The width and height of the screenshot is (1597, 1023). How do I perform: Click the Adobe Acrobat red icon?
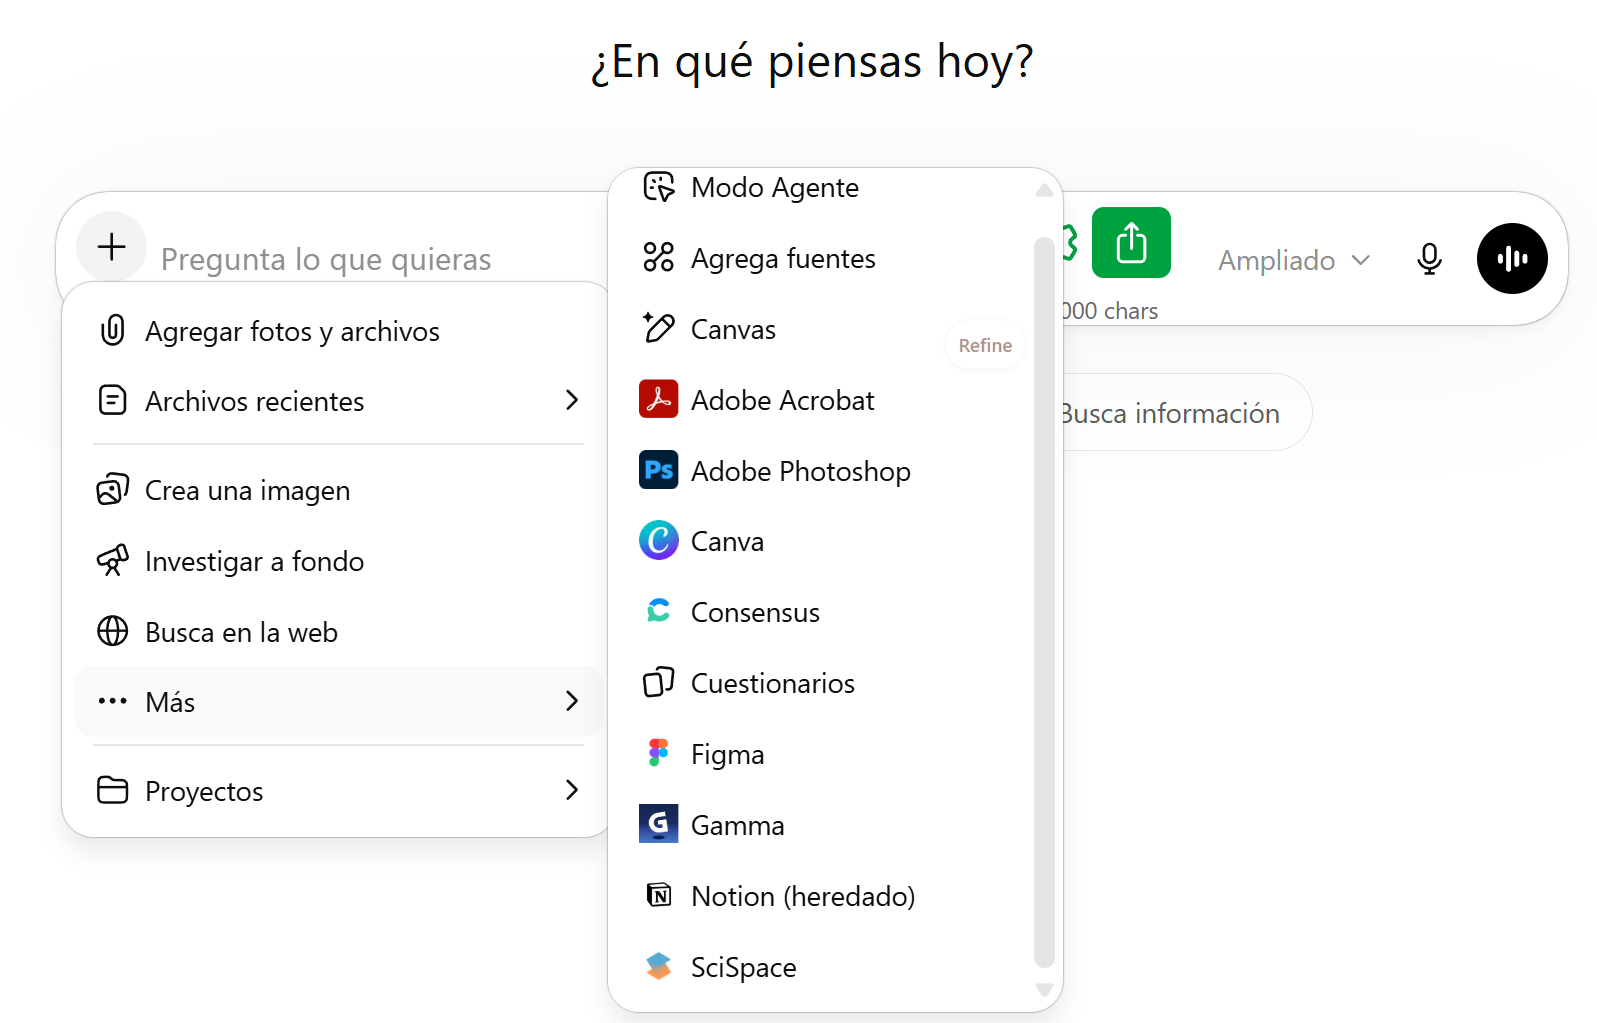tap(659, 399)
